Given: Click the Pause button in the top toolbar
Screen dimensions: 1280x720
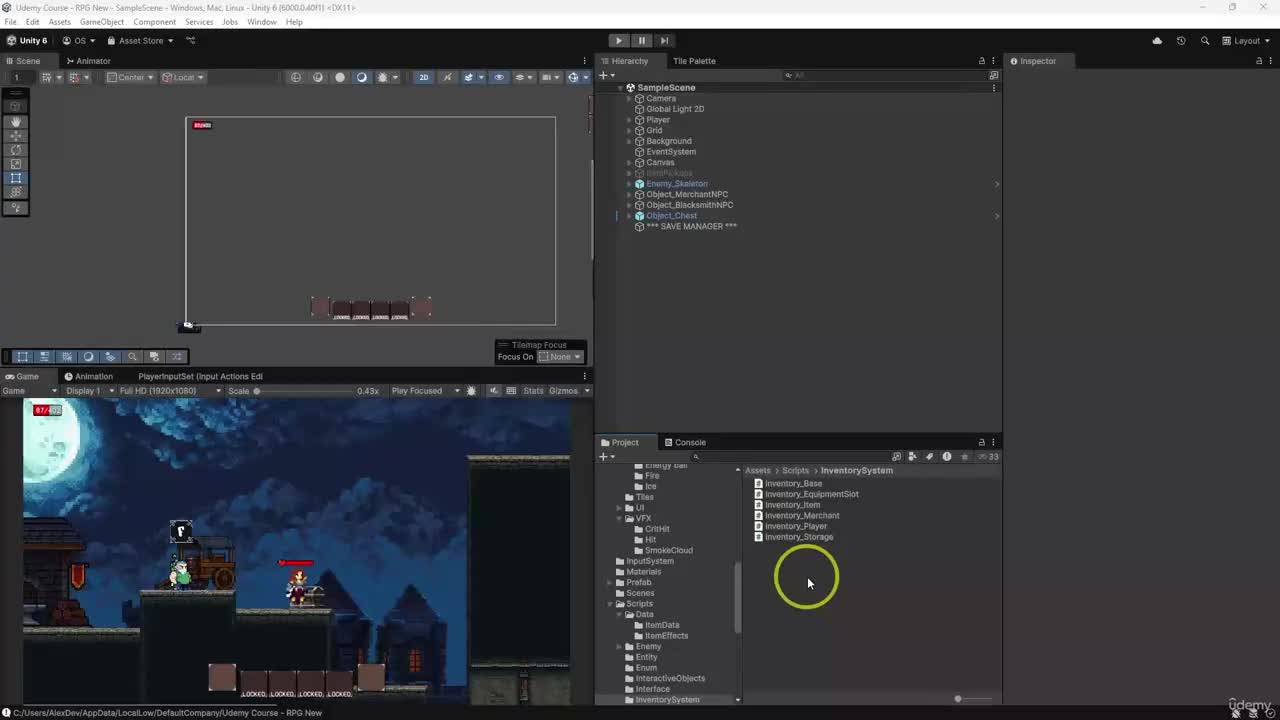Looking at the screenshot, I should (x=642, y=41).
